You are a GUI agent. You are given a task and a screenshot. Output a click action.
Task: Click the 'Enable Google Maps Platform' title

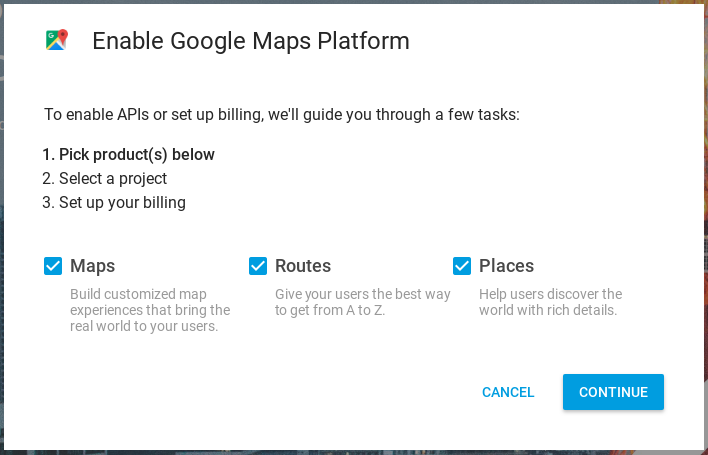(250, 41)
